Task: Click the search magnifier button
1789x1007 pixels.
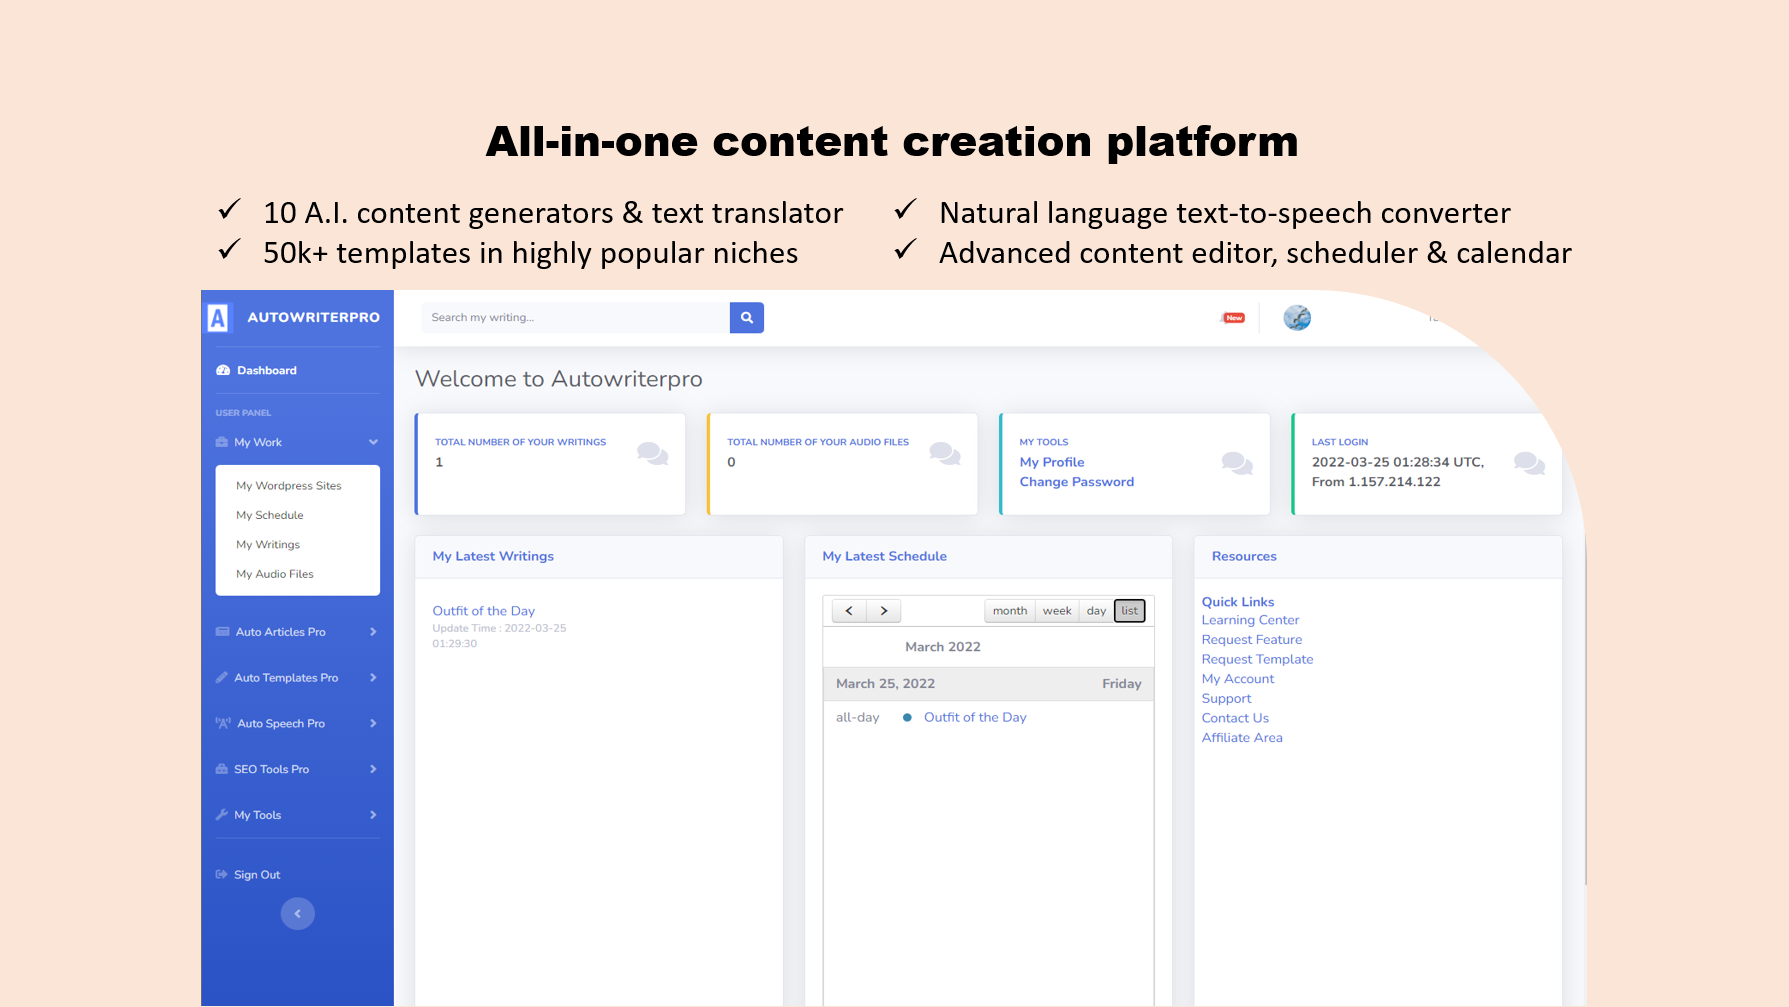Action: [x=747, y=318]
